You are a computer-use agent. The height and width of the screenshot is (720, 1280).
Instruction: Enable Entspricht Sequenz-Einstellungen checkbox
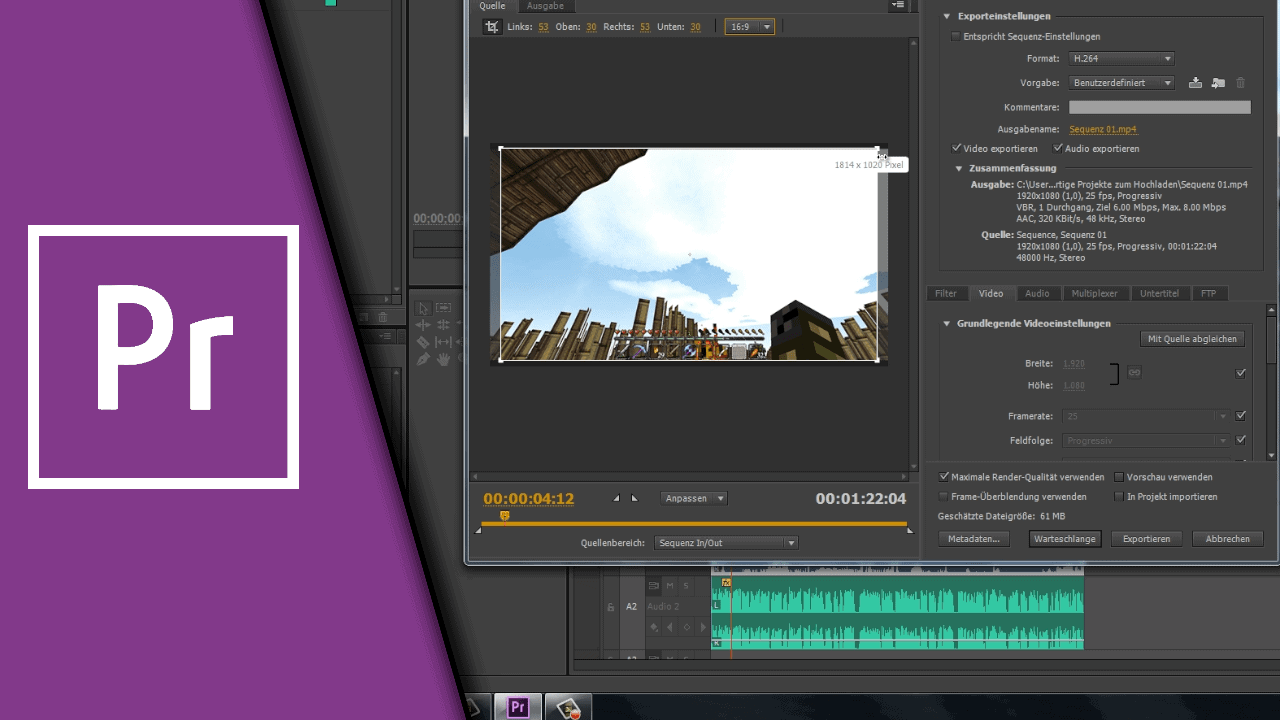click(956, 37)
